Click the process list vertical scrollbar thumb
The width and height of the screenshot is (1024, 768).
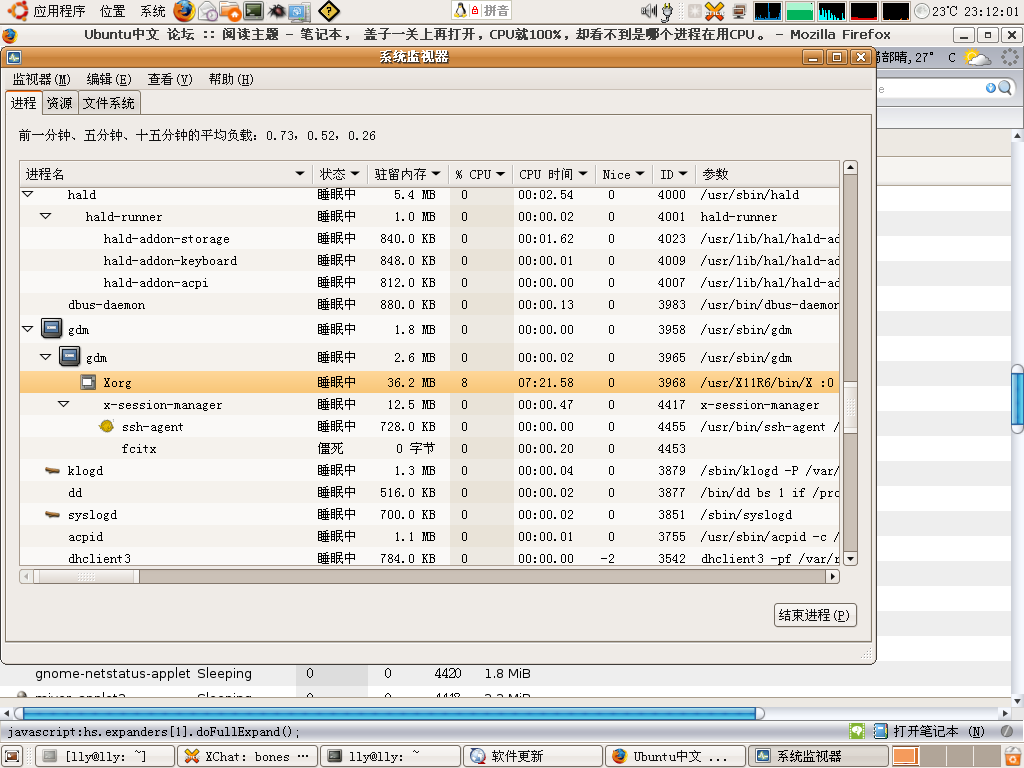tap(850, 408)
